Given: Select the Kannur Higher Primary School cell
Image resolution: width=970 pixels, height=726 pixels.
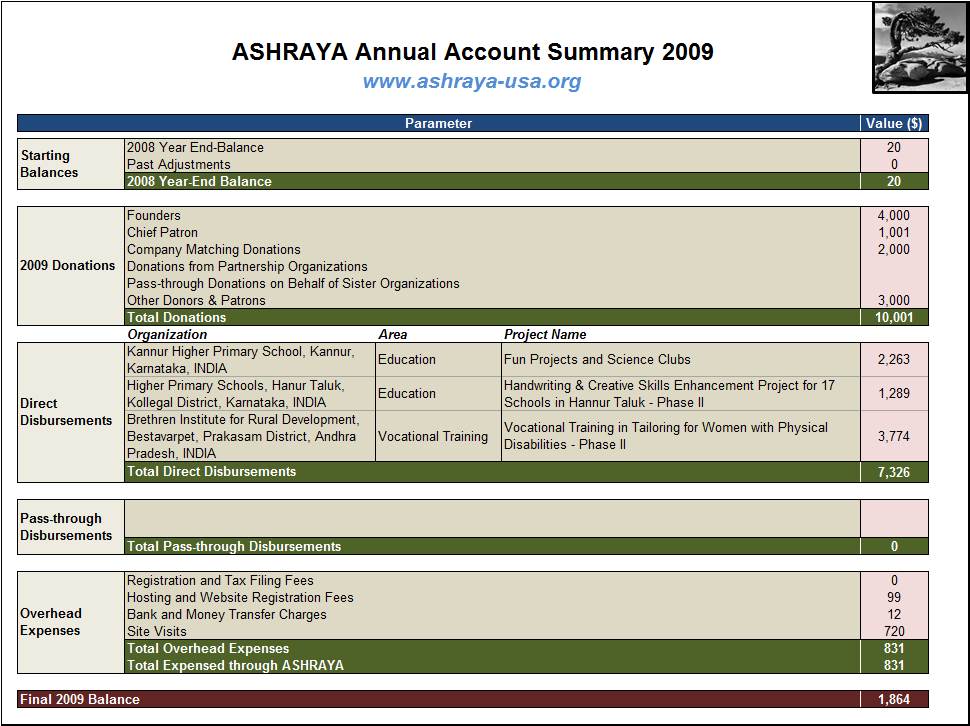Looking at the screenshot, I should click(250, 360).
